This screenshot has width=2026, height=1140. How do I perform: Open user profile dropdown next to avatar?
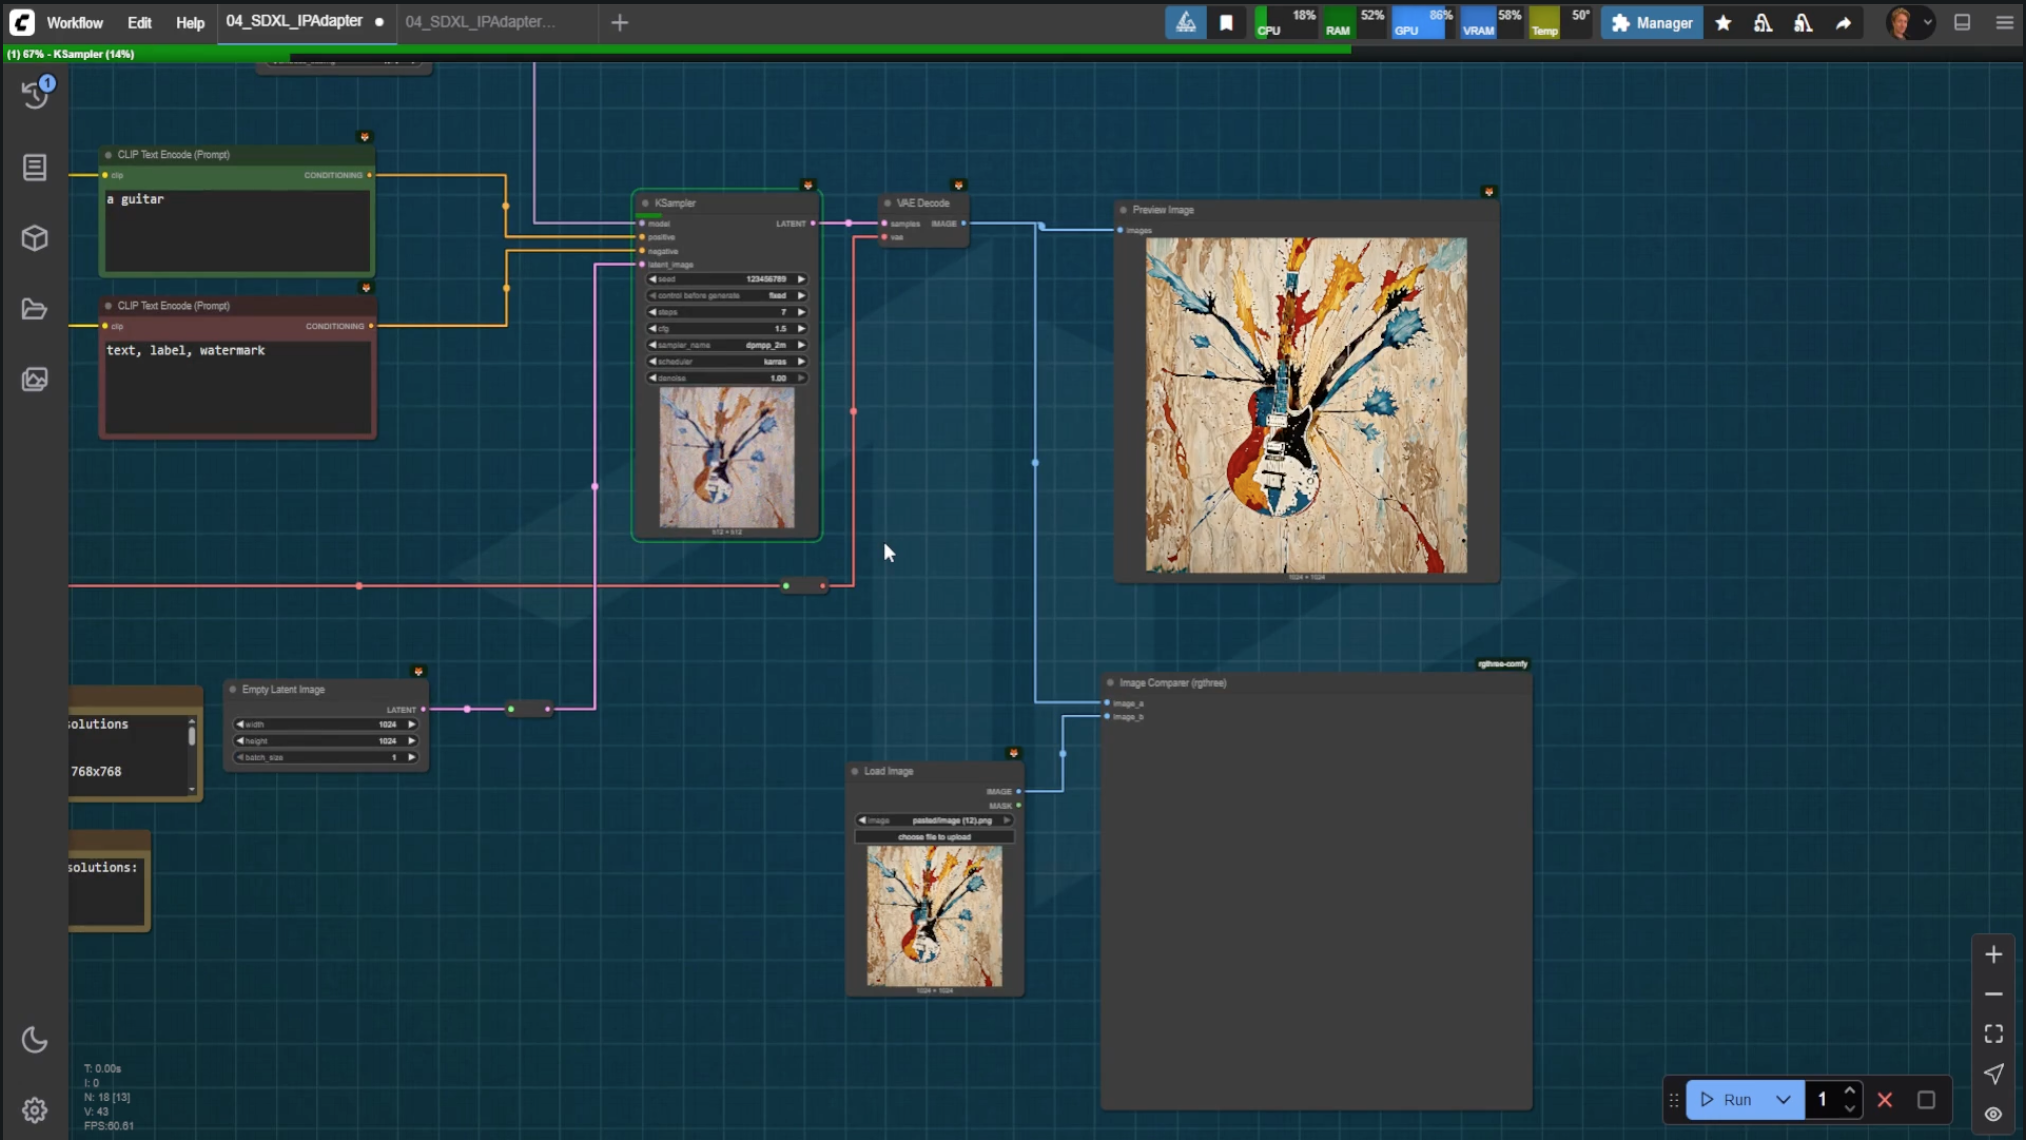click(x=1928, y=23)
